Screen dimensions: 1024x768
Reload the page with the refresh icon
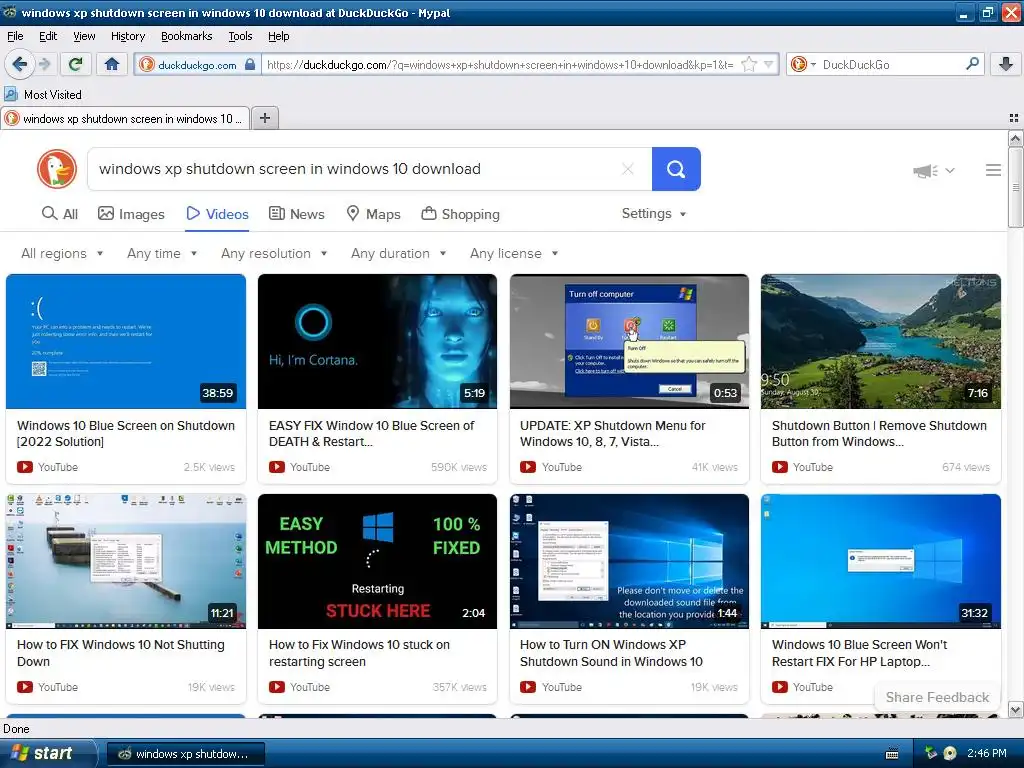(75, 64)
